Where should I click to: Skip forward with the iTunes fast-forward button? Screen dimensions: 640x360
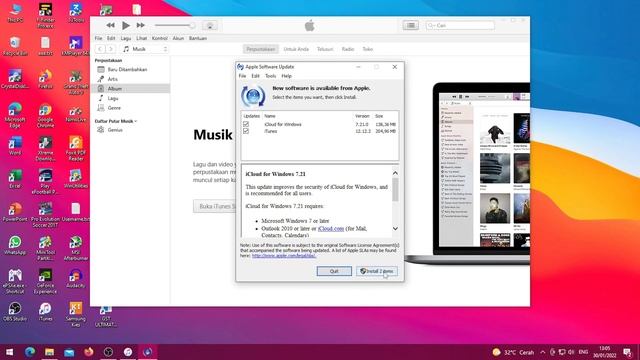(x=140, y=25)
